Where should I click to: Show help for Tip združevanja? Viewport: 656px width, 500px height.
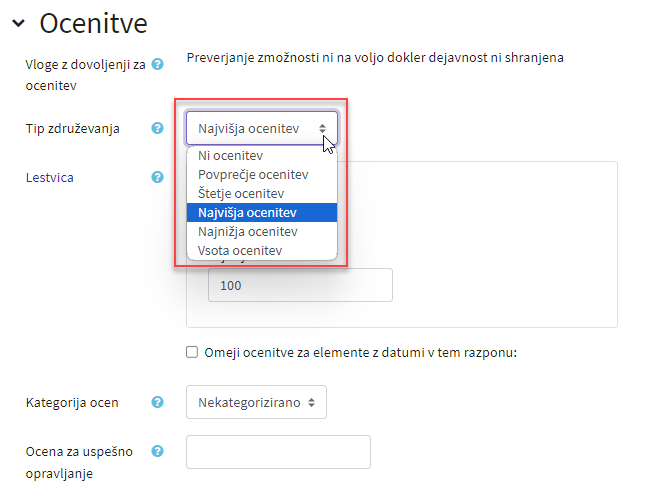click(157, 129)
